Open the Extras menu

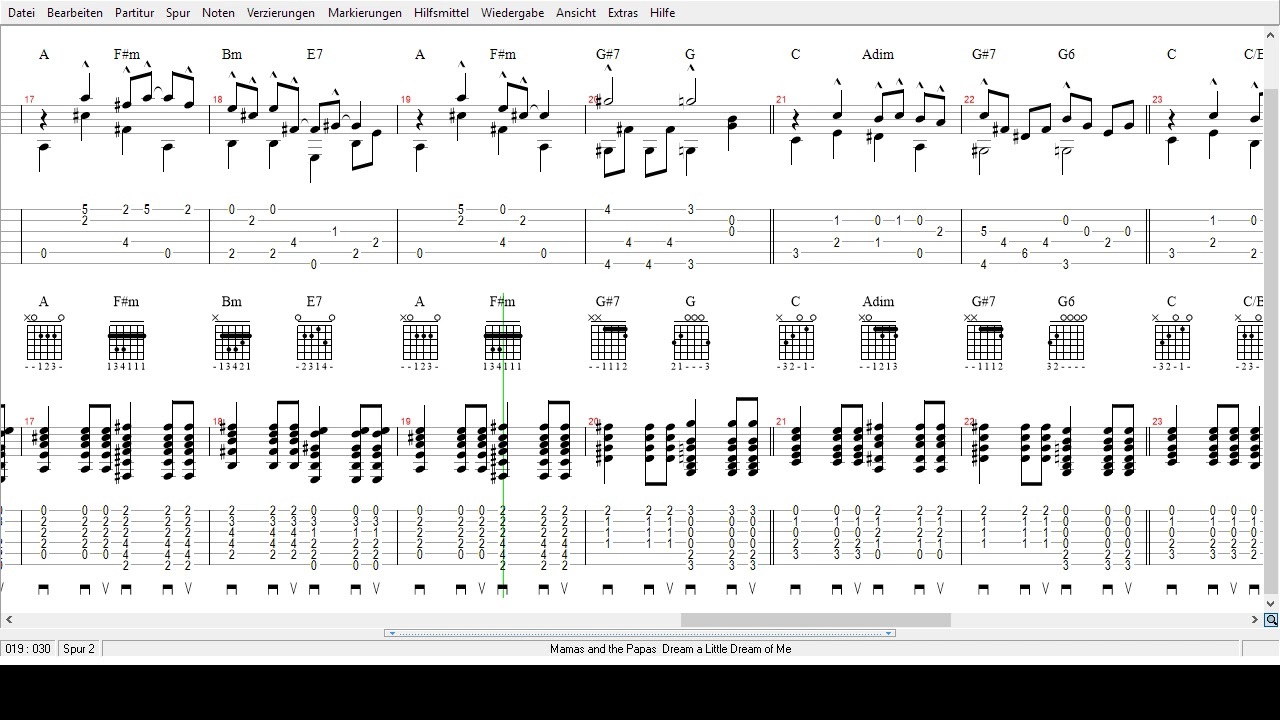tap(622, 13)
